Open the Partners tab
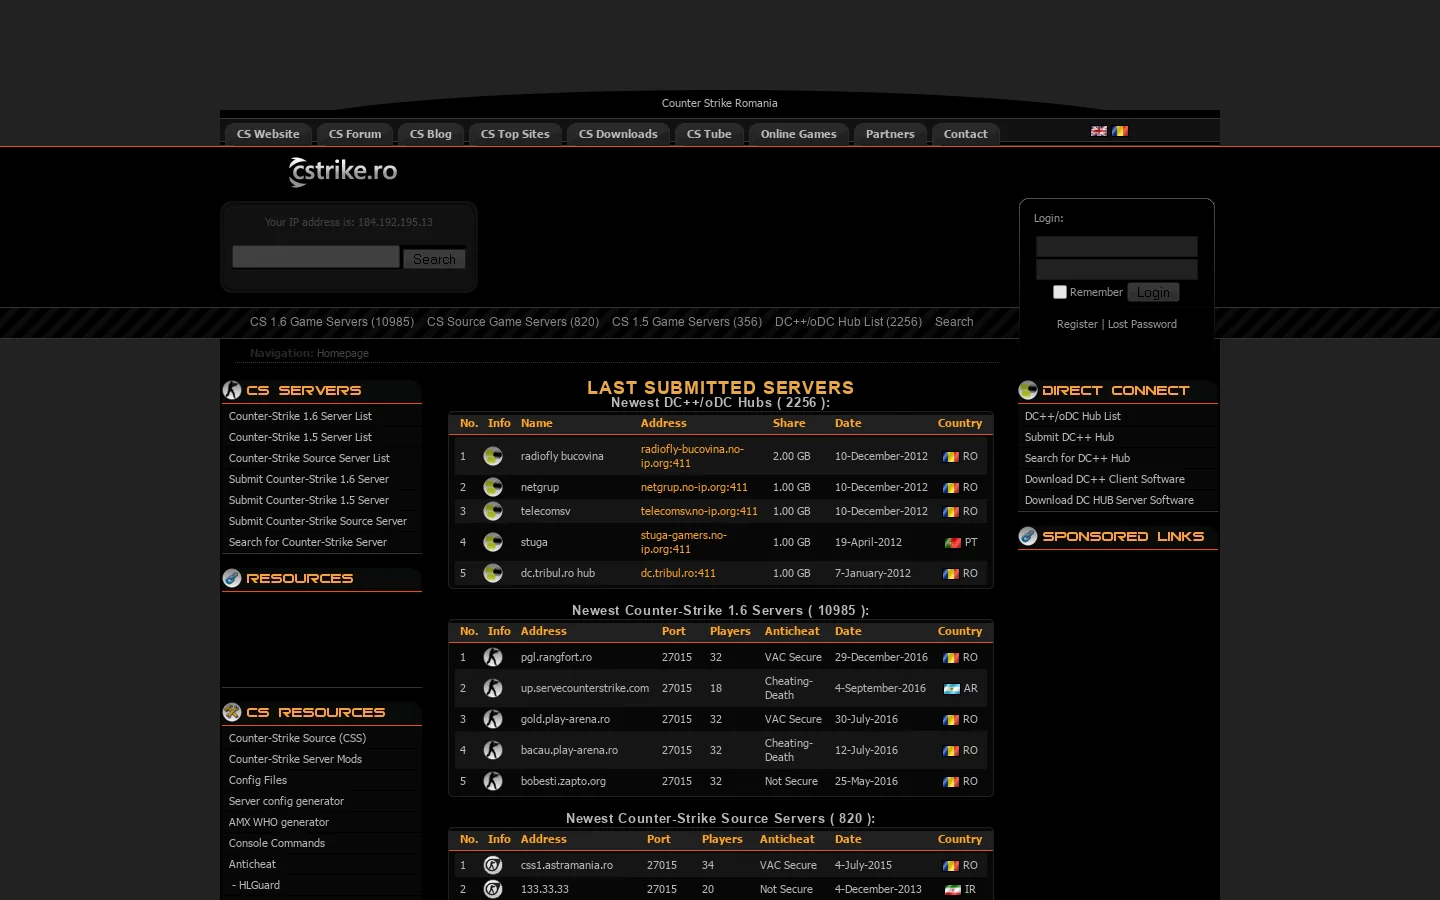 890,134
